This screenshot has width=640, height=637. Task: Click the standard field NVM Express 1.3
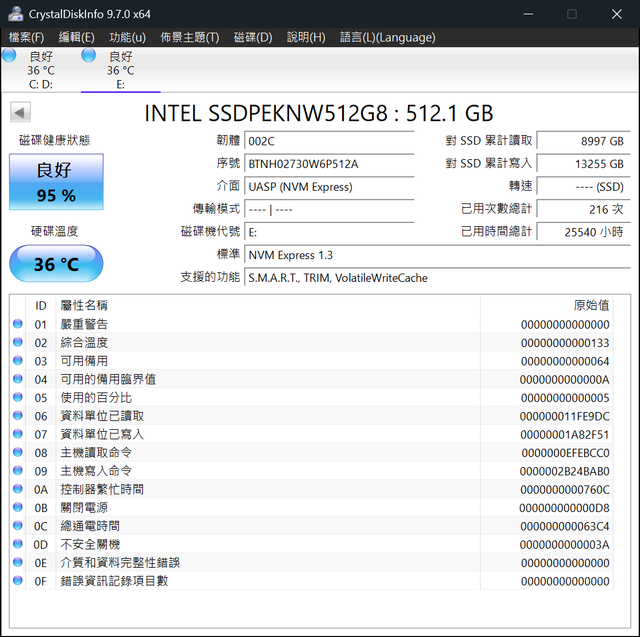pyautogui.click(x=438, y=255)
